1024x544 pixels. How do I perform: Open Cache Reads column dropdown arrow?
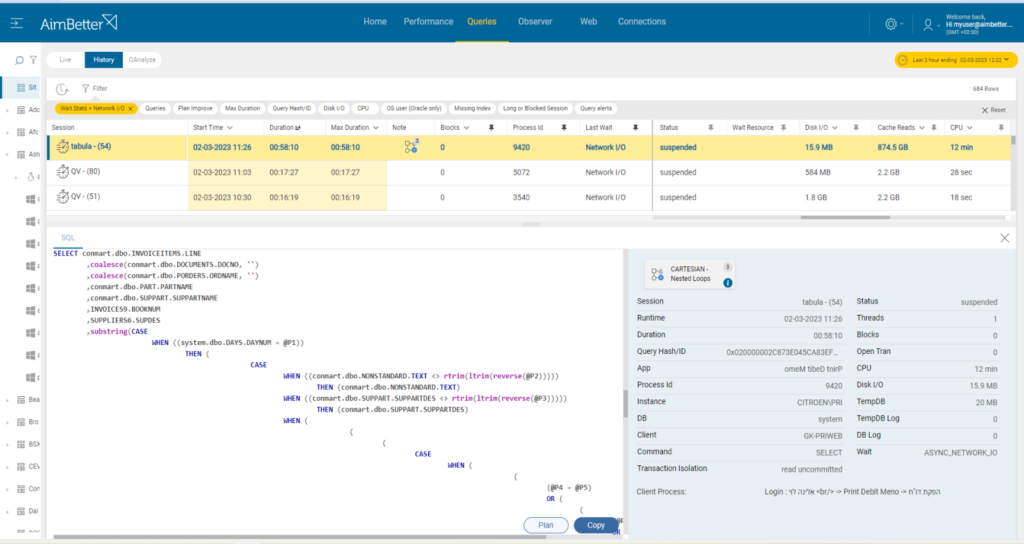point(921,128)
